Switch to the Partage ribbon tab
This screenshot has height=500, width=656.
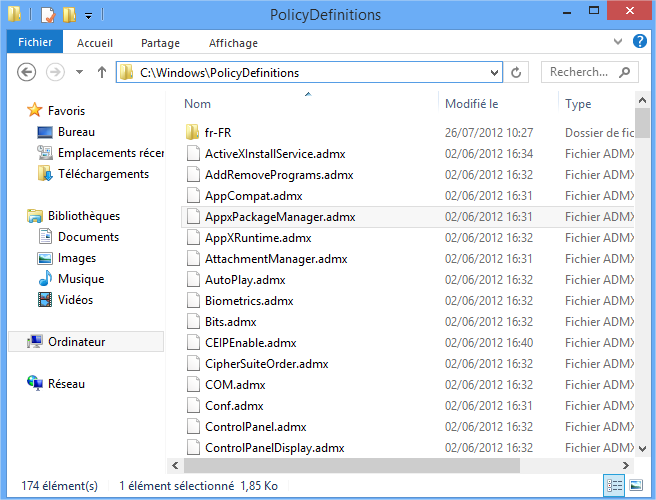coord(160,43)
